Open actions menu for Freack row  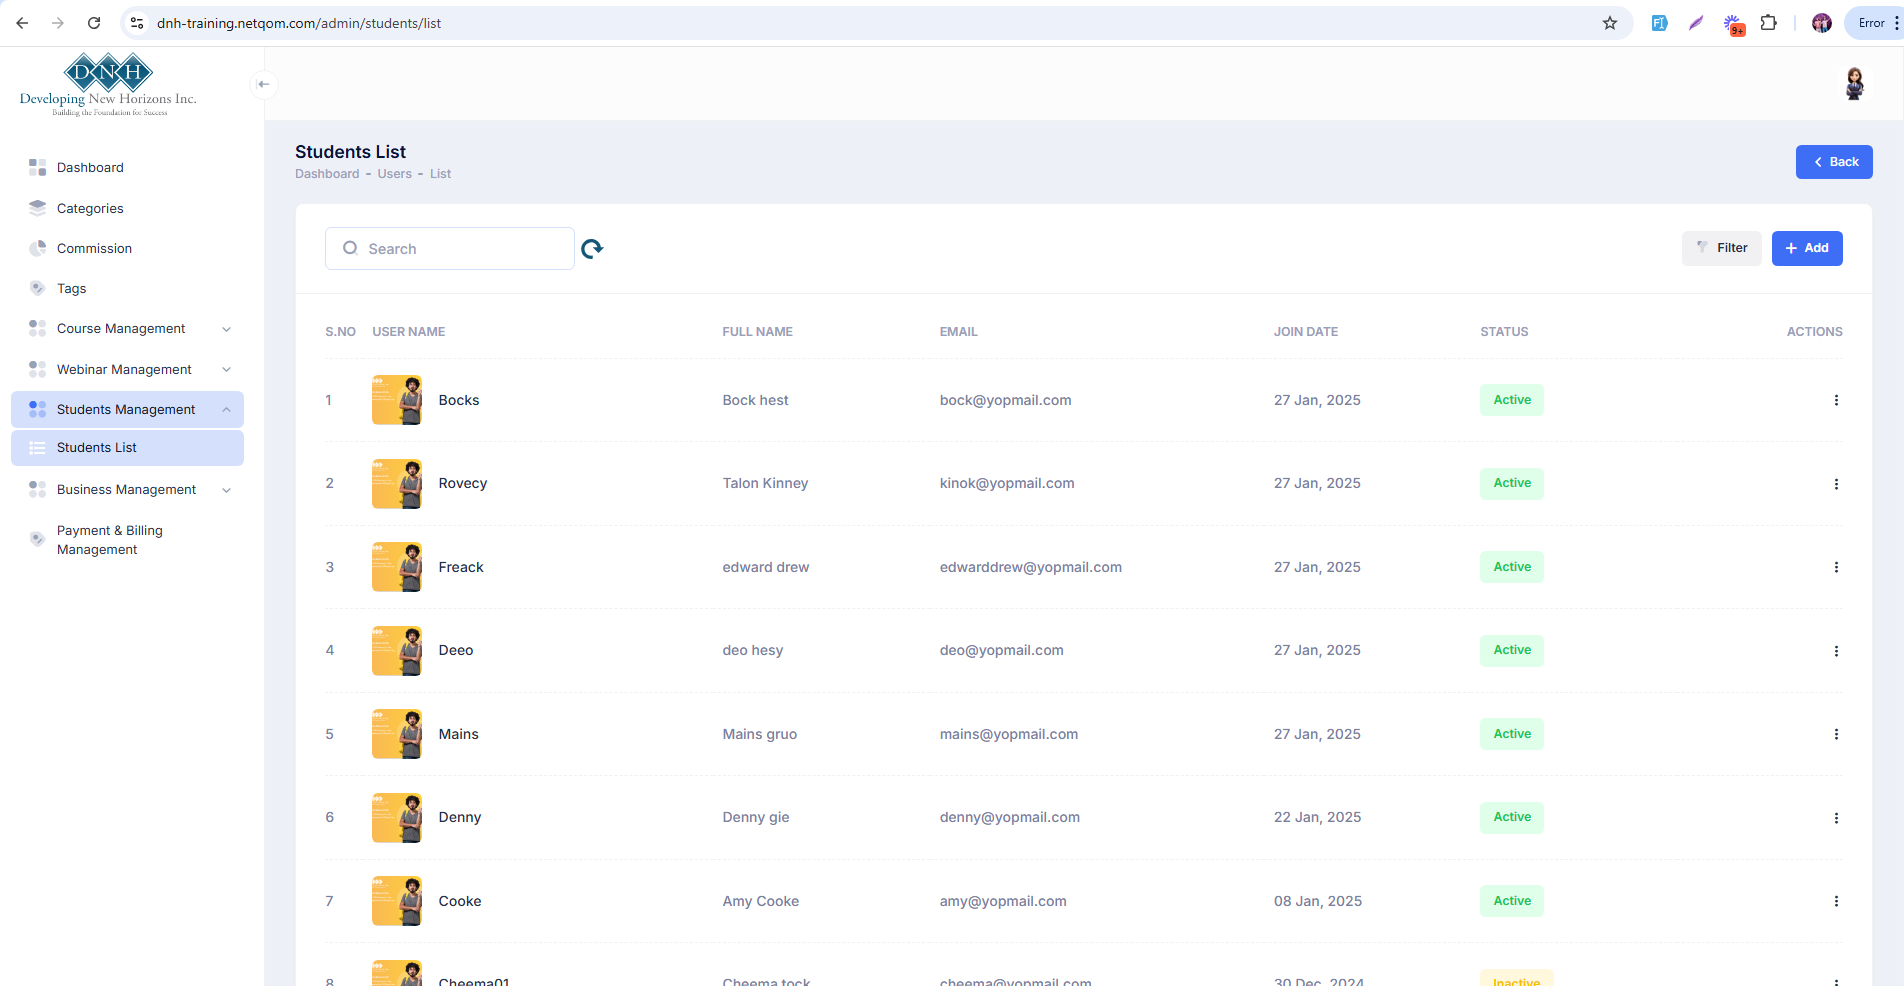tap(1836, 567)
